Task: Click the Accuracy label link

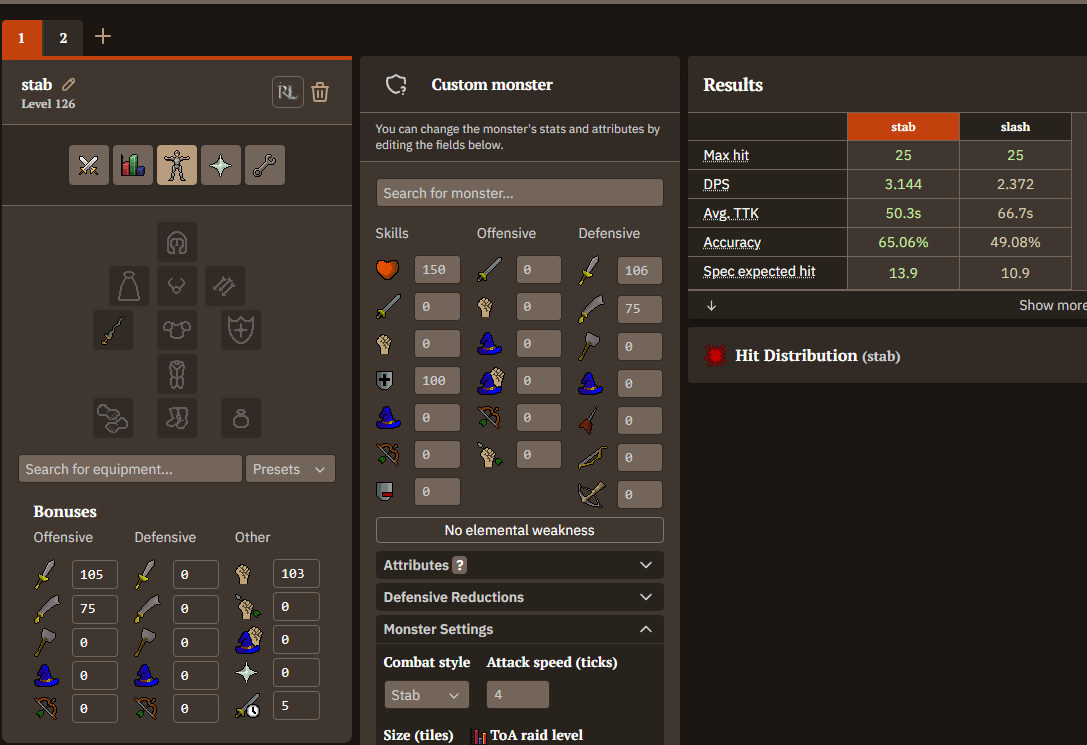Action: 732,243
